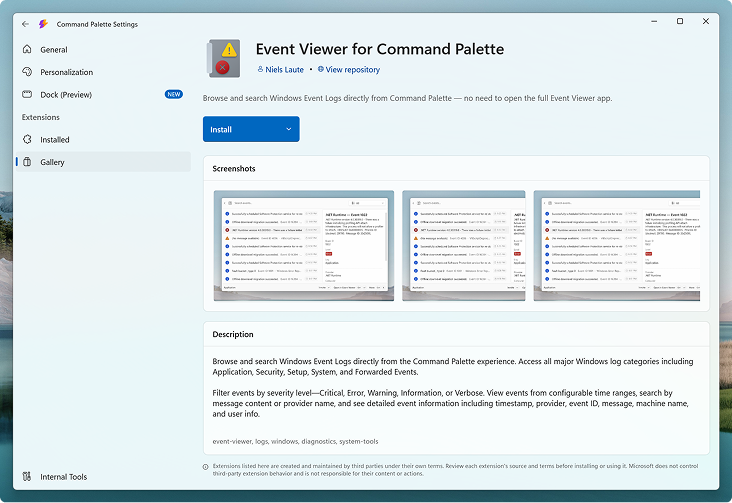Open the Installed extensions page
This screenshot has width=732, height=503.
(x=103, y=139)
